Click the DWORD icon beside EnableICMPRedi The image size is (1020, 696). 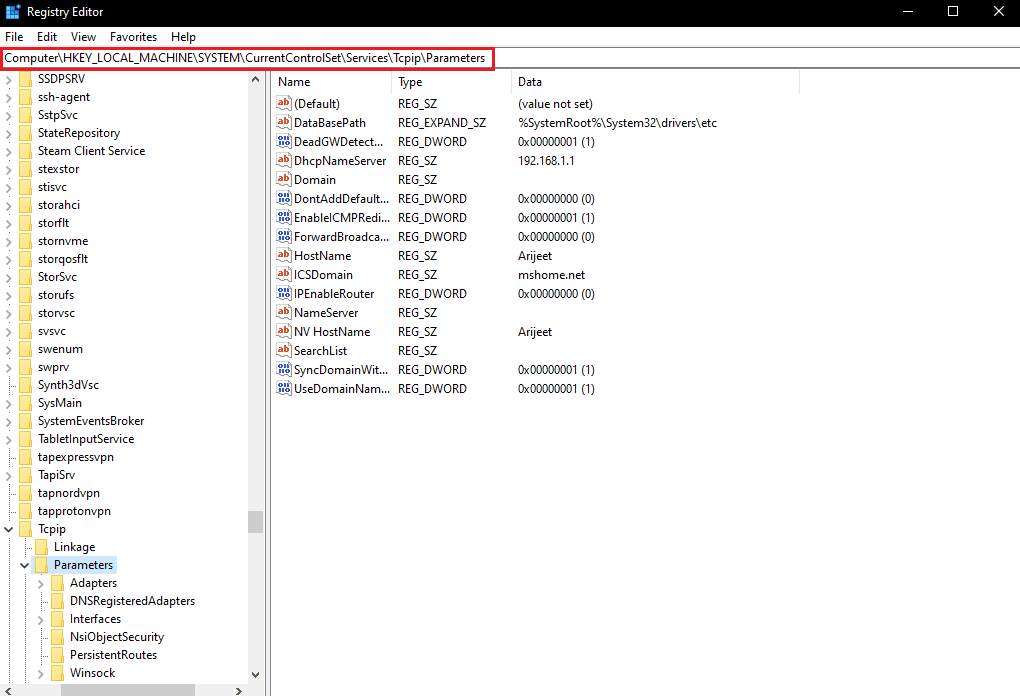(284, 217)
